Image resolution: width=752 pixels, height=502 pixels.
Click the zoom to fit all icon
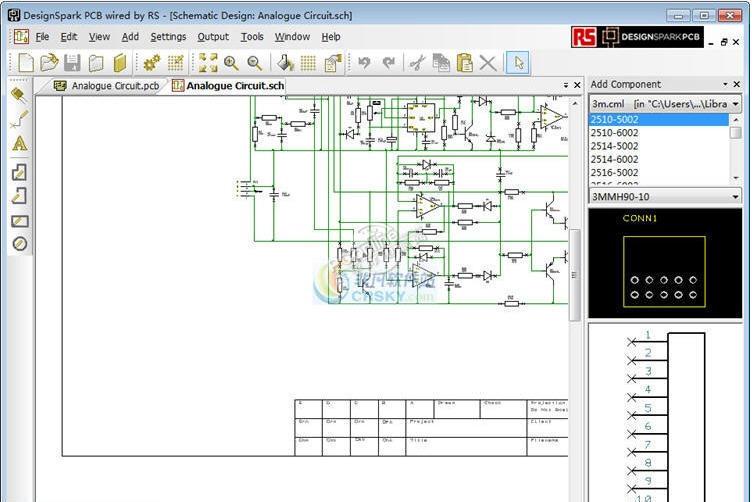208,63
